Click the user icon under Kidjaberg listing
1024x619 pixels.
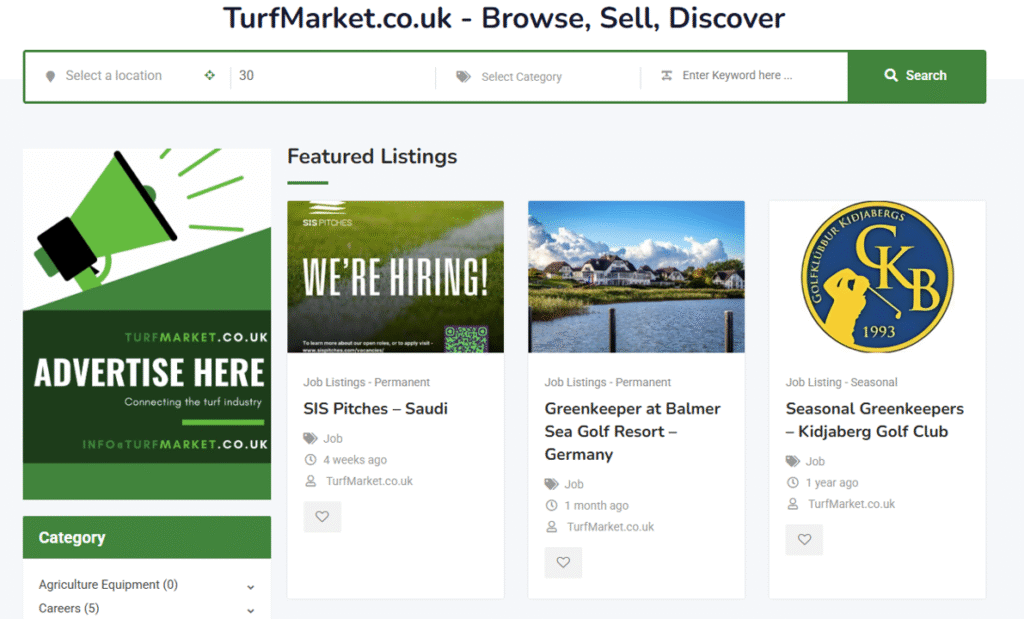pos(793,505)
